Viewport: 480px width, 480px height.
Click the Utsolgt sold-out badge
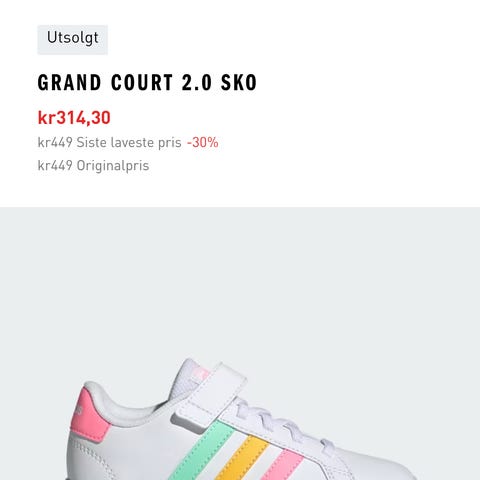[x=72, y=39]
